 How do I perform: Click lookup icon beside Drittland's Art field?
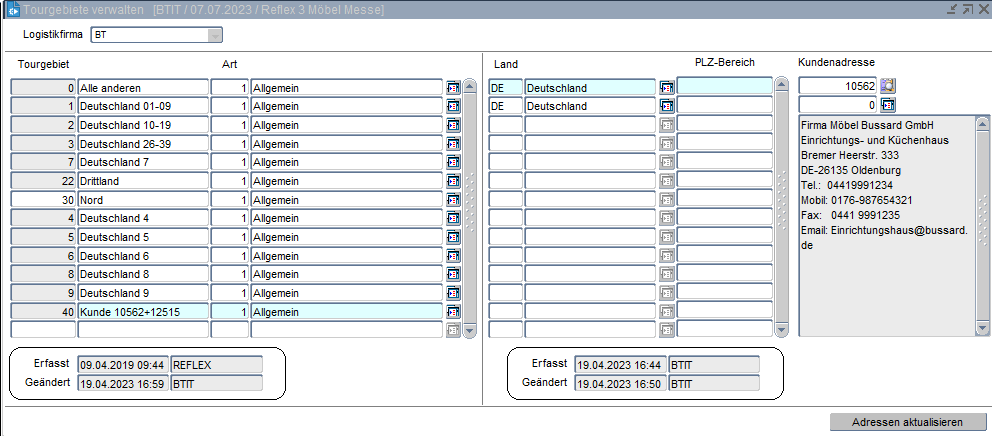click(x=453, y=181)
